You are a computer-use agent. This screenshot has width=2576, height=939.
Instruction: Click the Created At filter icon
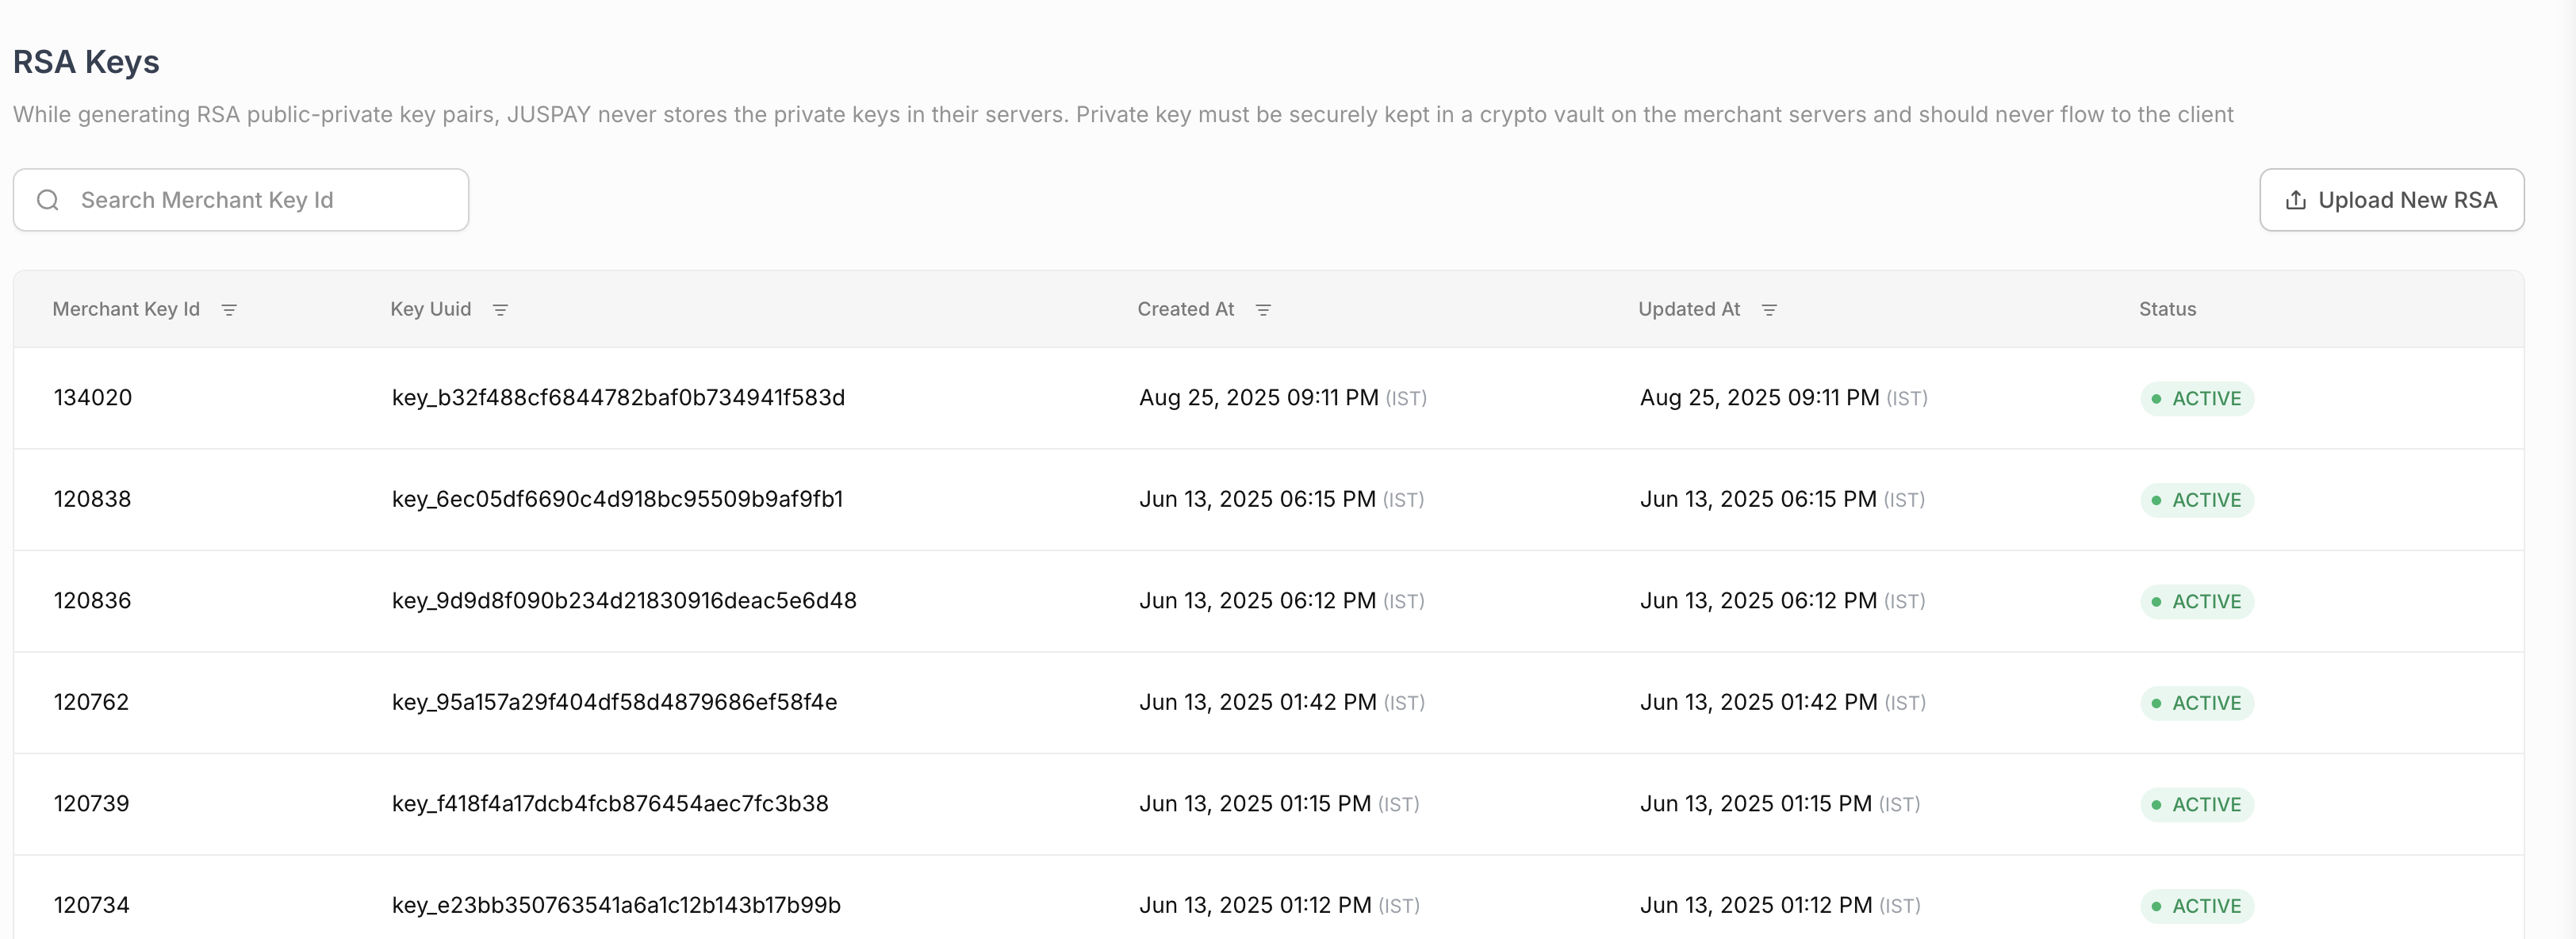(1263, 310)
